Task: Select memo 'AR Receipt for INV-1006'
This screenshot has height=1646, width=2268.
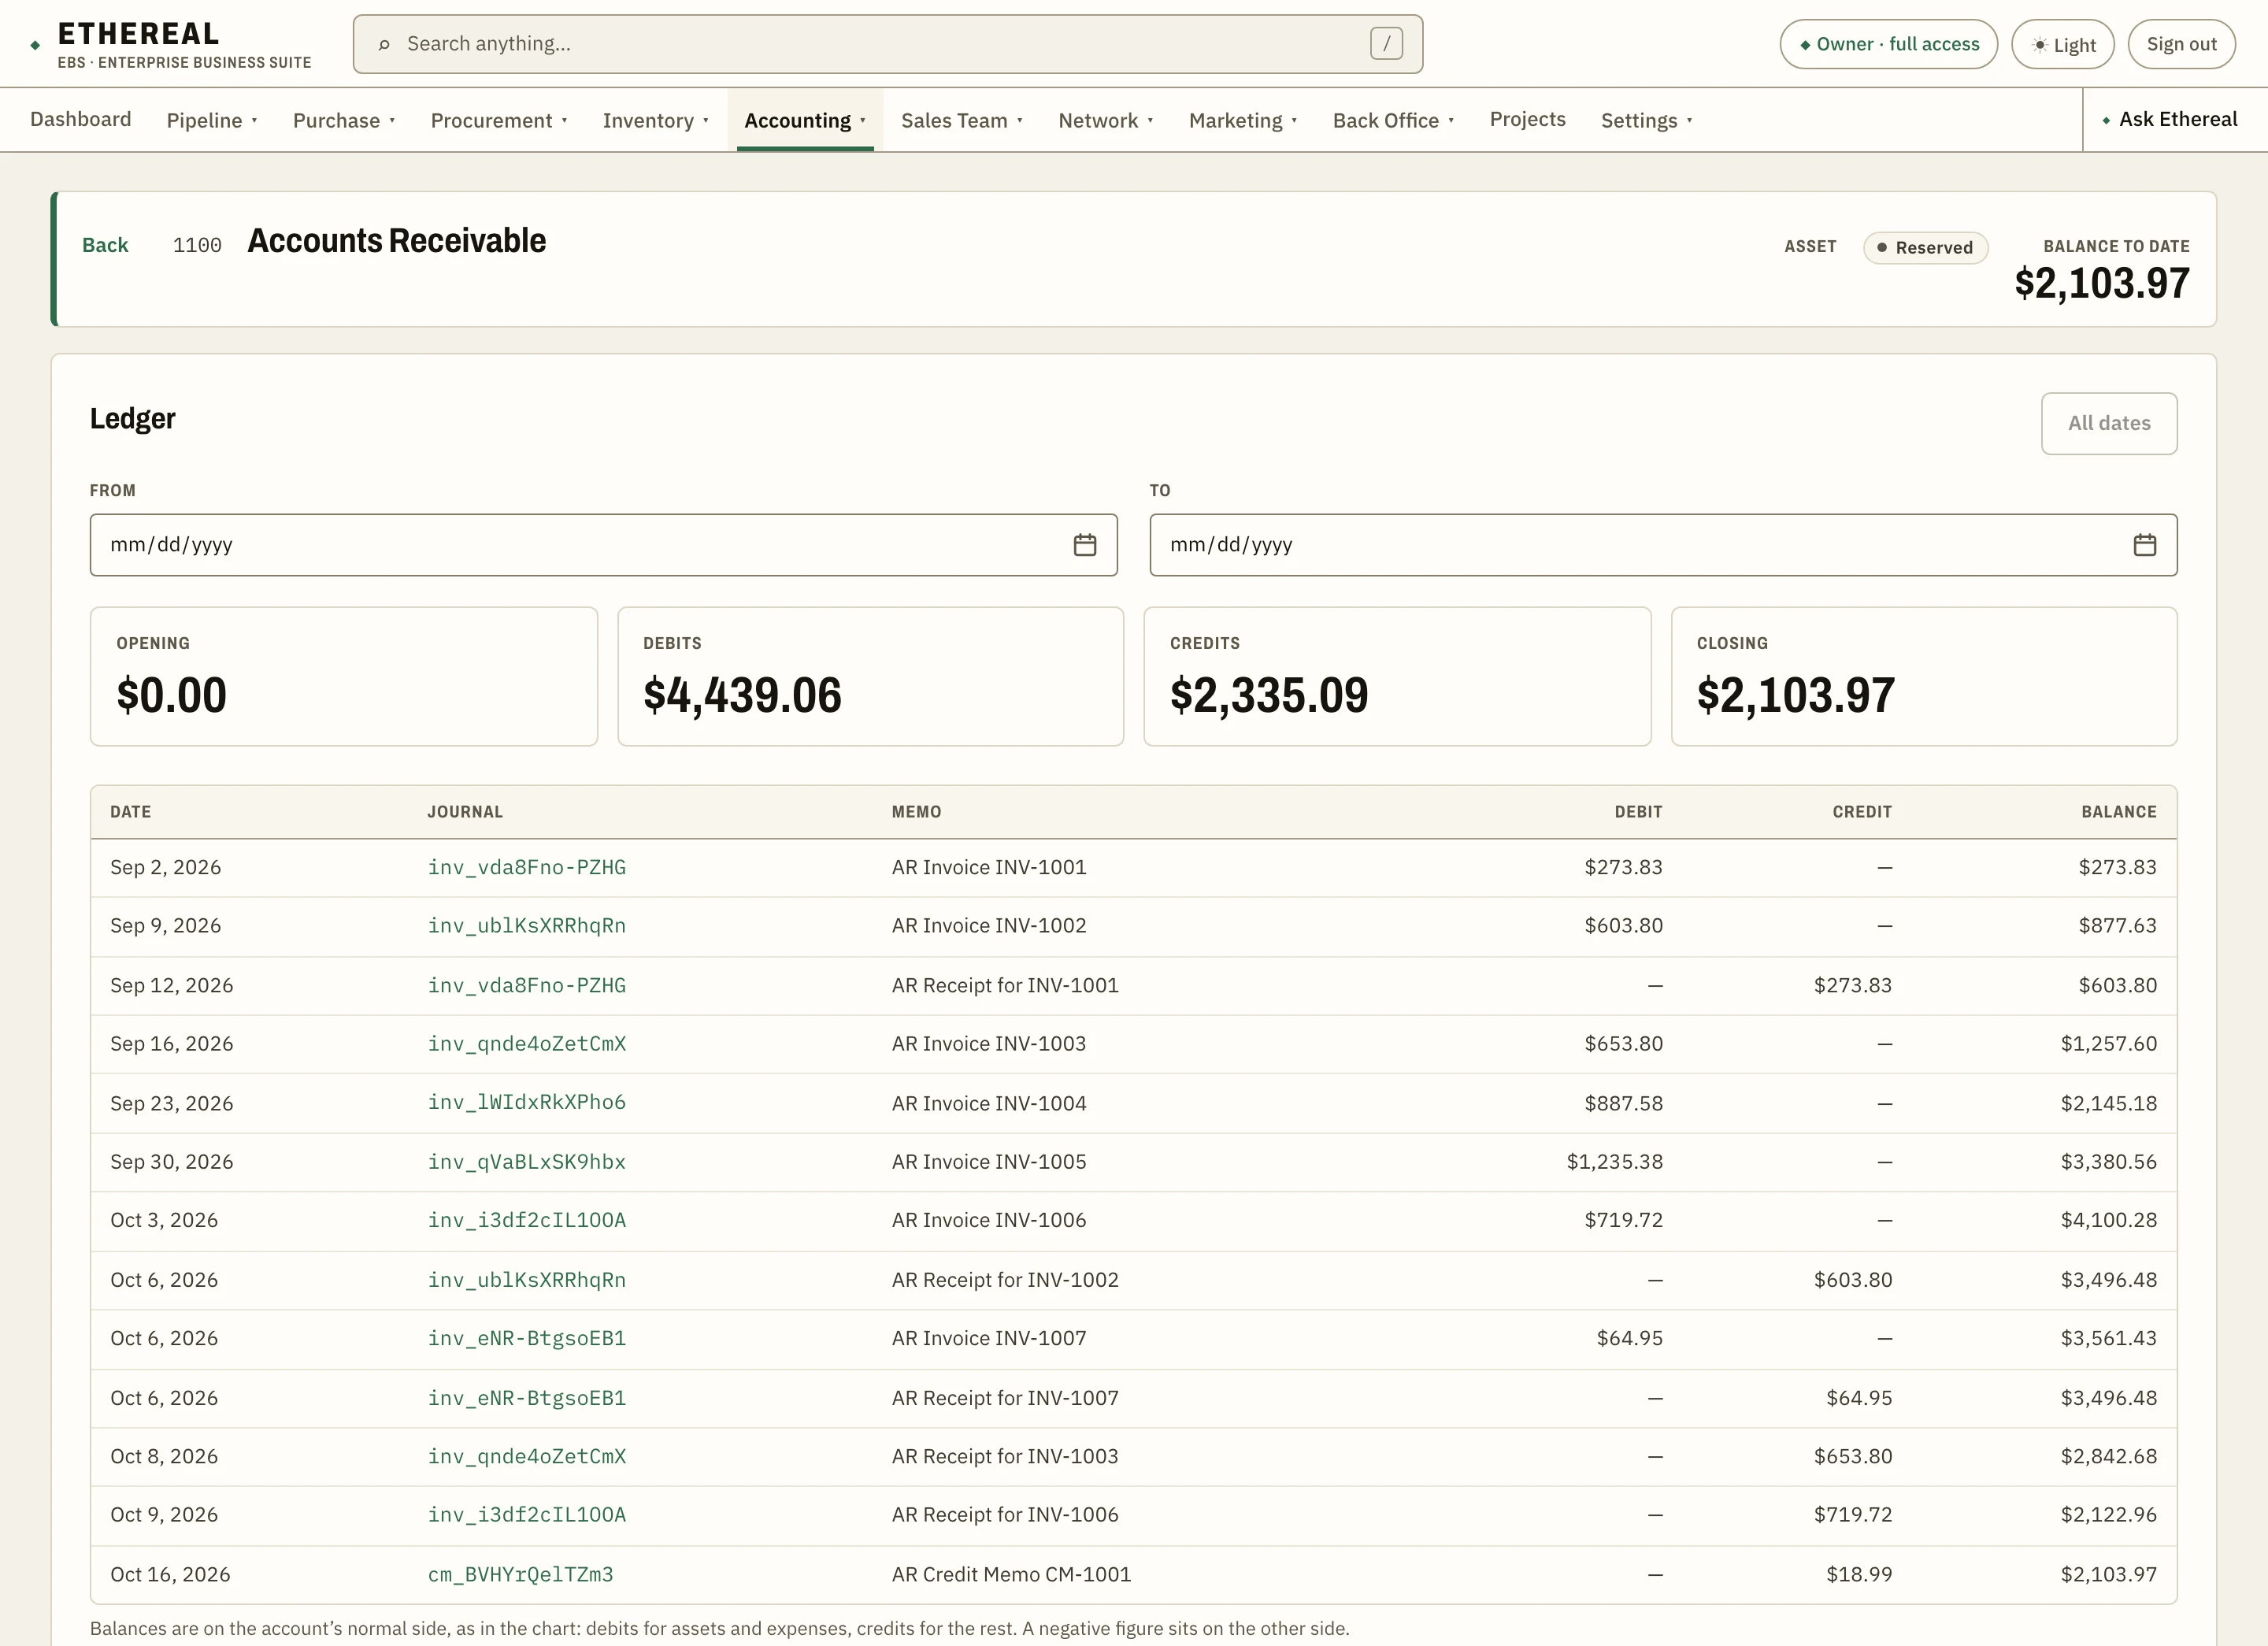Action: tap(1005, 1514)
